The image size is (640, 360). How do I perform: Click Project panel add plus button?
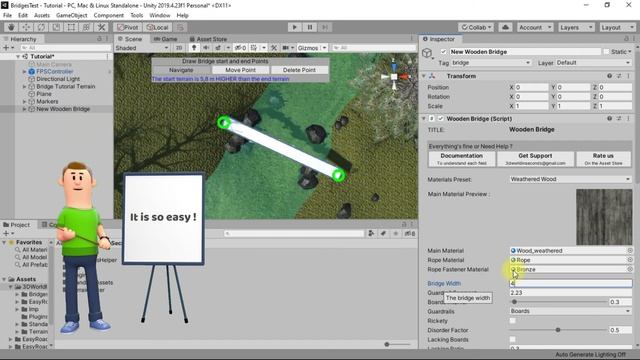(x=6, y=233)
